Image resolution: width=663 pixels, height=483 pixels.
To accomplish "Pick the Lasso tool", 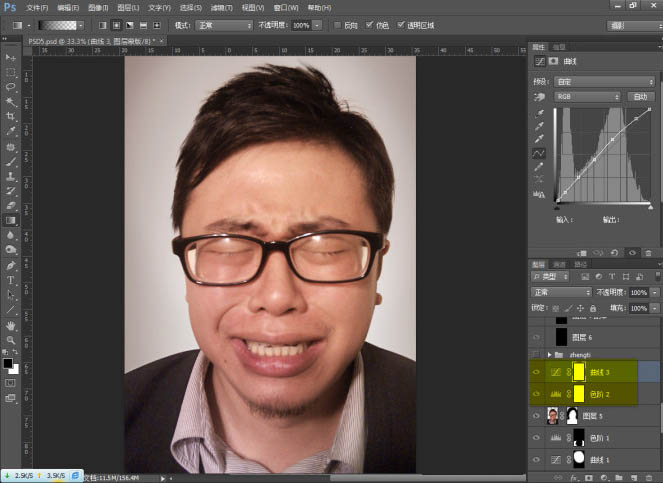I will pos(11,87).
